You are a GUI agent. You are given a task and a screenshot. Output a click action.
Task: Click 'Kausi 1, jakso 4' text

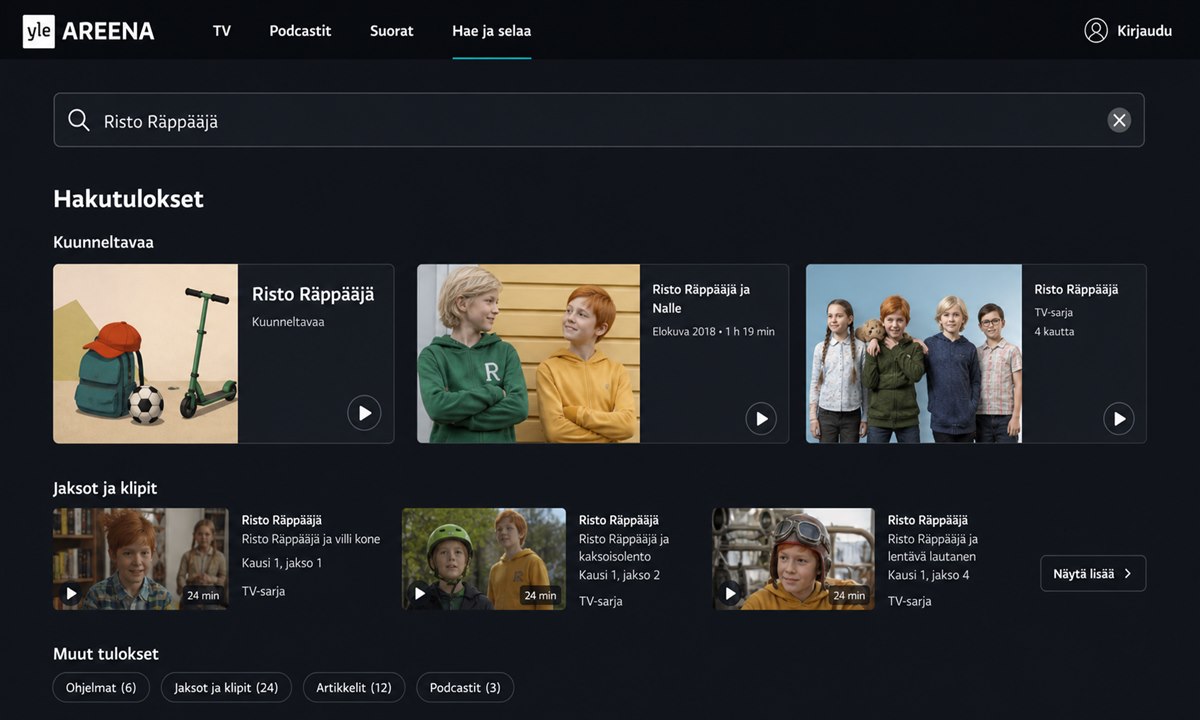coord(928,575)
